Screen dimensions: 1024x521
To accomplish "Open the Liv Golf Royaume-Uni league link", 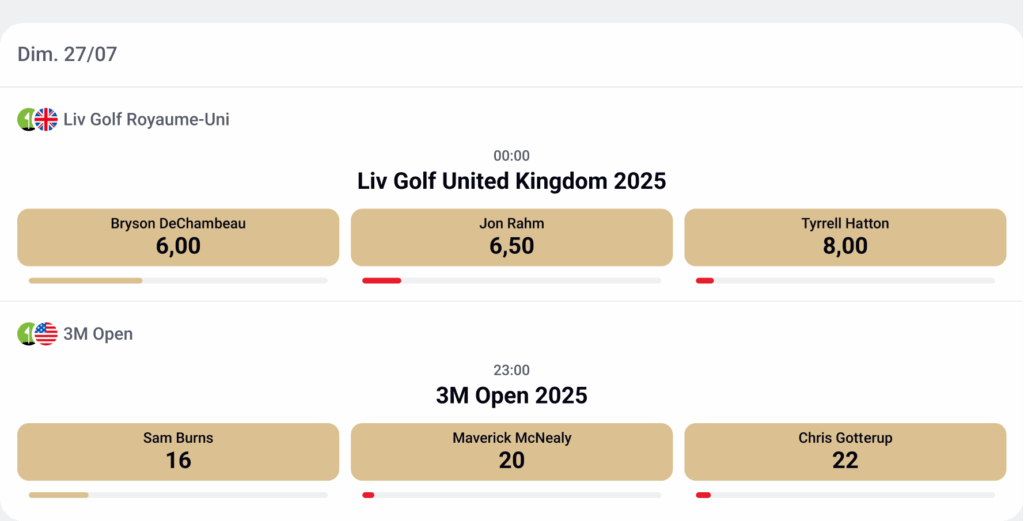I will (x=146, y=119).
